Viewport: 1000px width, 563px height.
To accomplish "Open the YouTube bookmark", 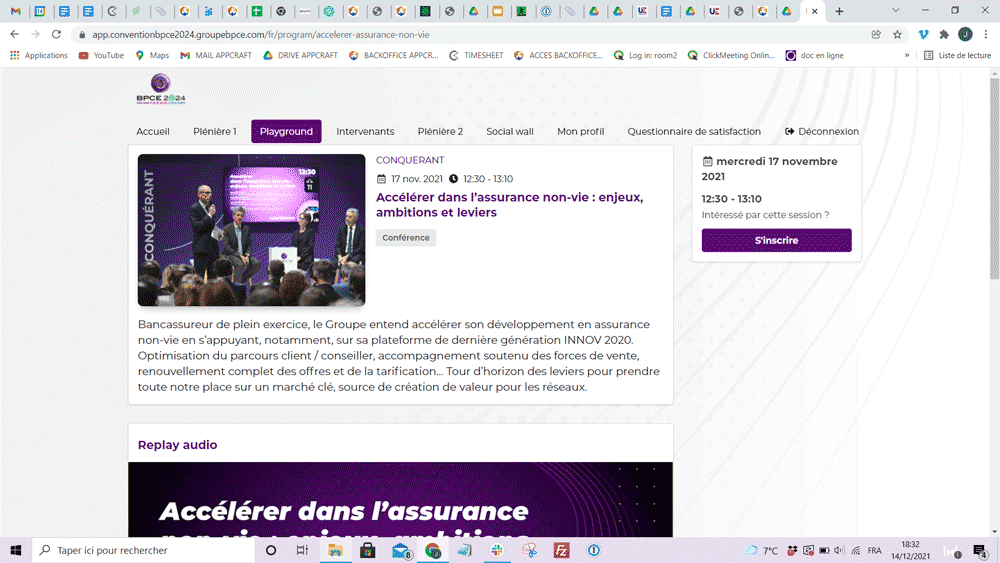I will click(101, 56).
